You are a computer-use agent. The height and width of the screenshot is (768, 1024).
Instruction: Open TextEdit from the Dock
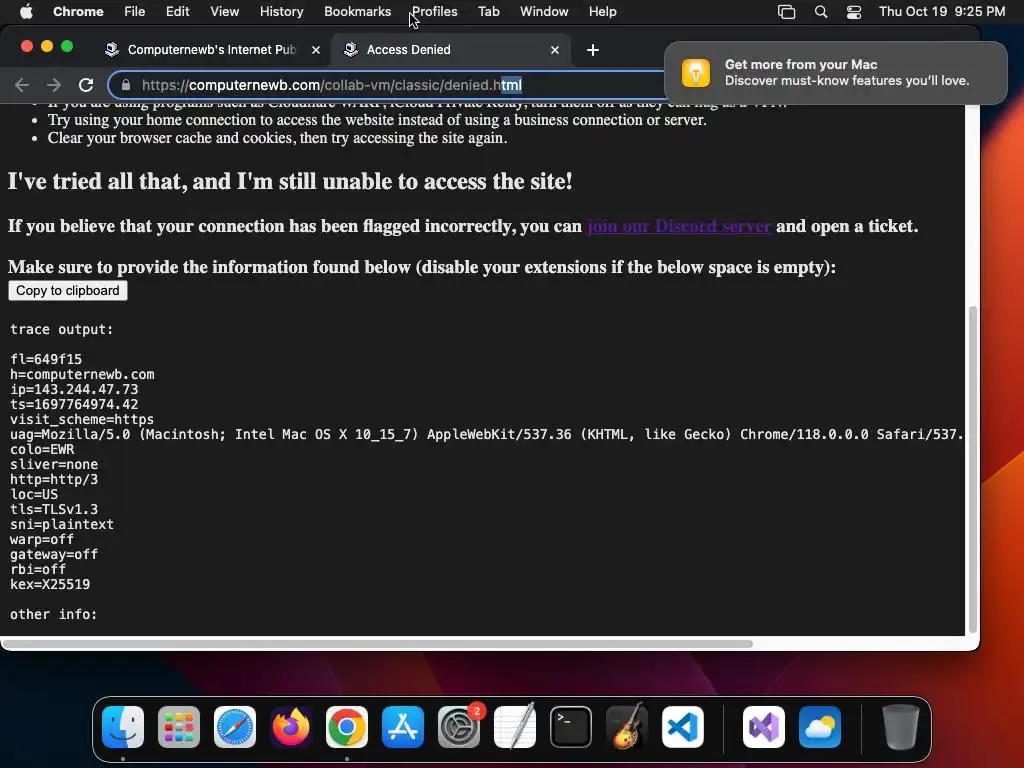pos(515,727)
